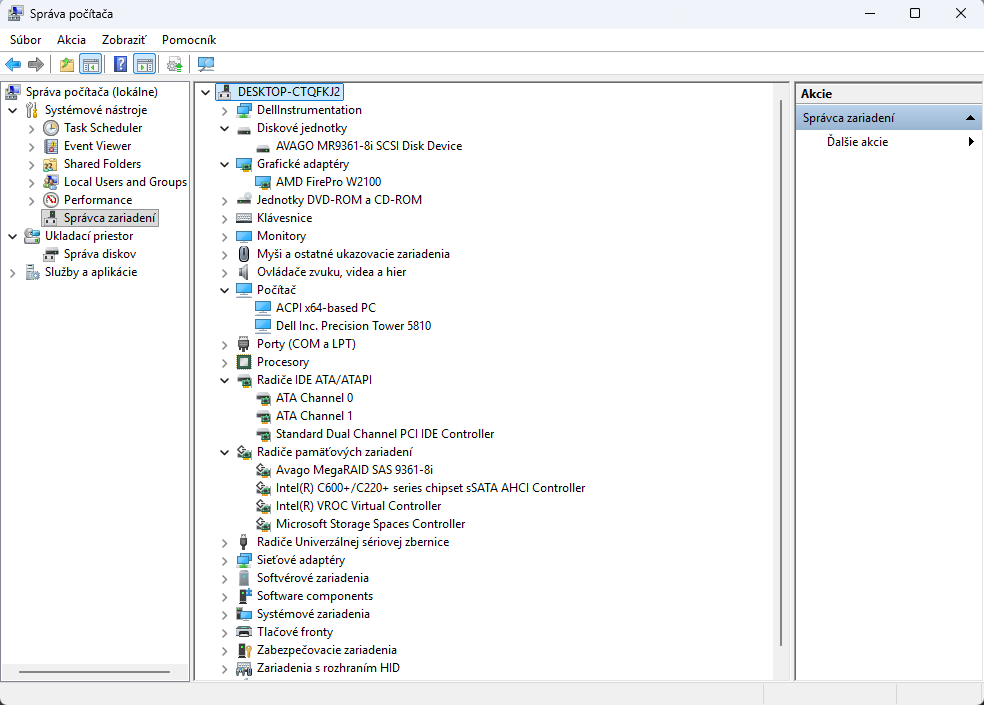Click the monitor with magnifier toolbar icon
Viewport: 984px width, 705px height.
(x=205, y=63)
